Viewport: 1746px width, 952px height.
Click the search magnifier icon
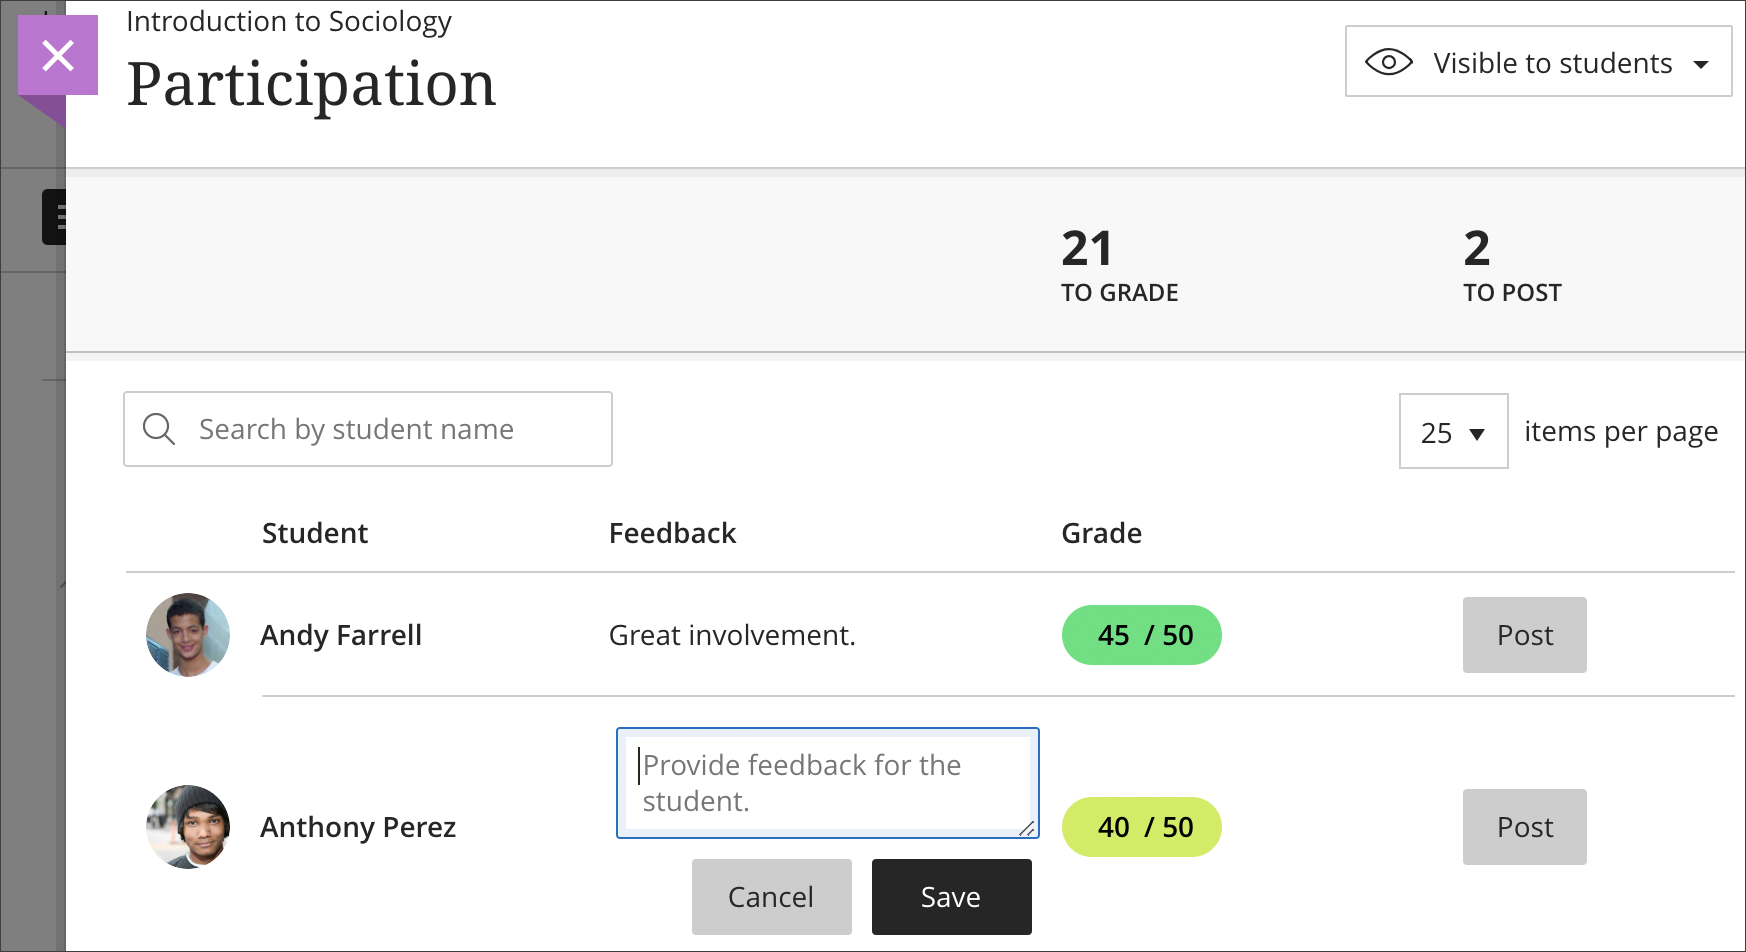pyautogui.click(x=159, y=429)
